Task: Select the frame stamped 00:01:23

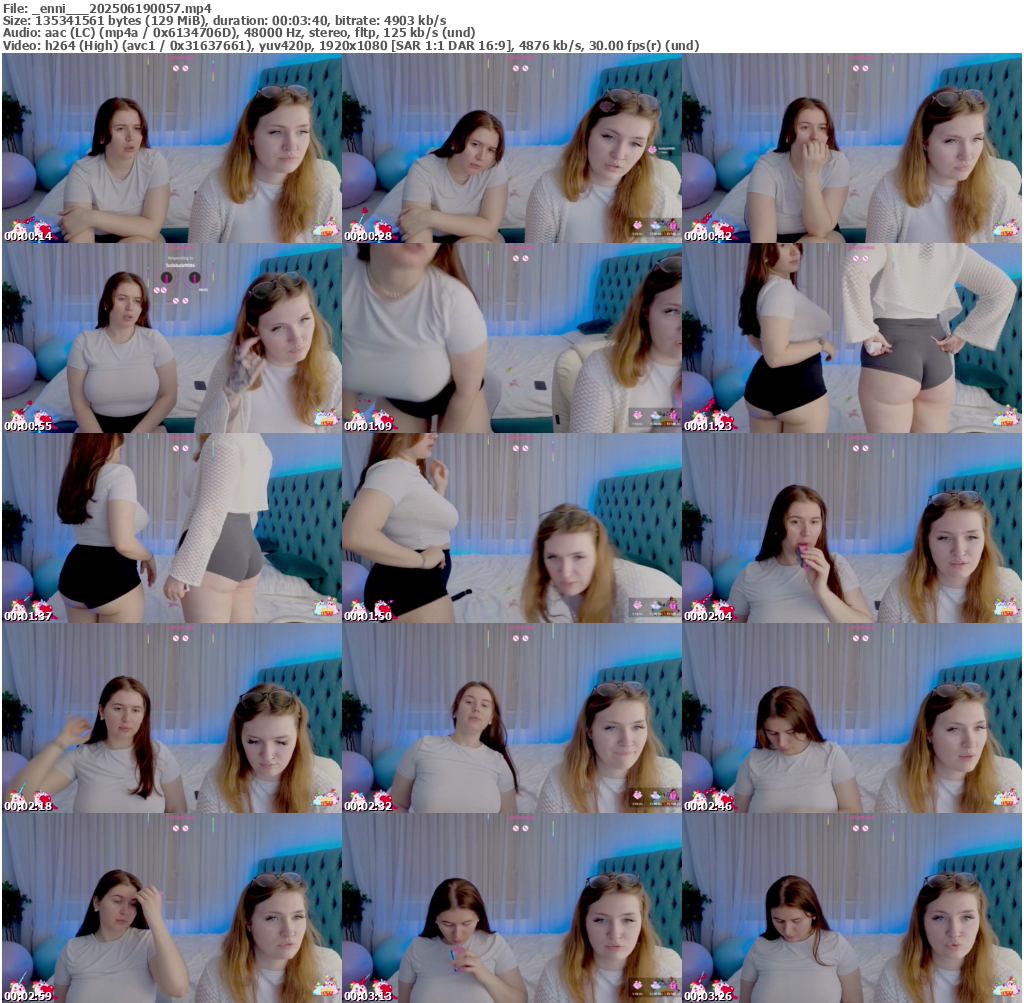Action: click(x=852, y=338)
